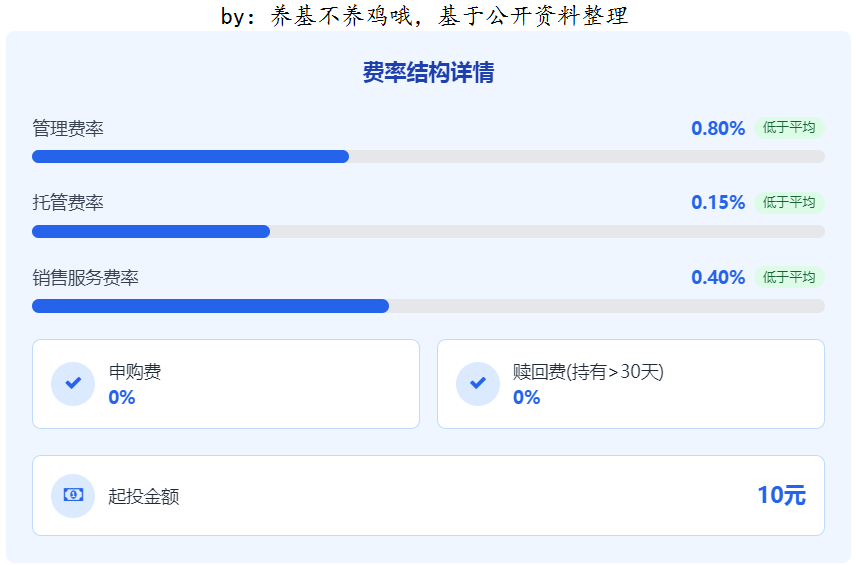The image size is (856, 565).
Task: Click the 低于平均 badge for 托管费率
Action: [789, 203]
